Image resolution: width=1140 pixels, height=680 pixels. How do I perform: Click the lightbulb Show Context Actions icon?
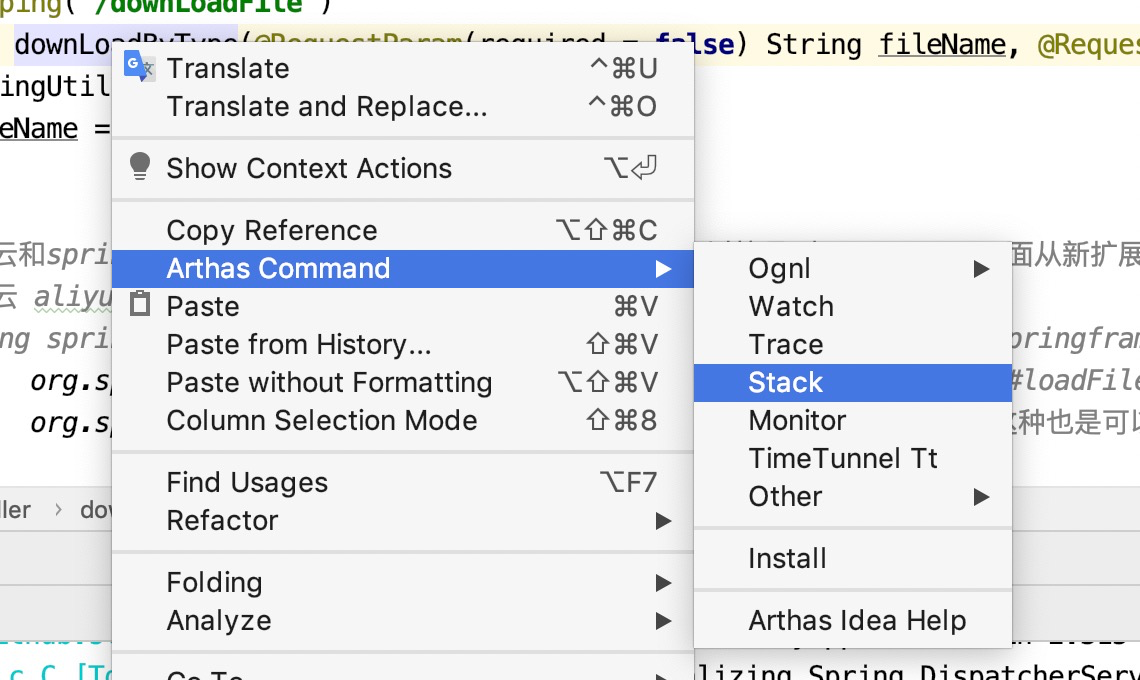[140, 167]
